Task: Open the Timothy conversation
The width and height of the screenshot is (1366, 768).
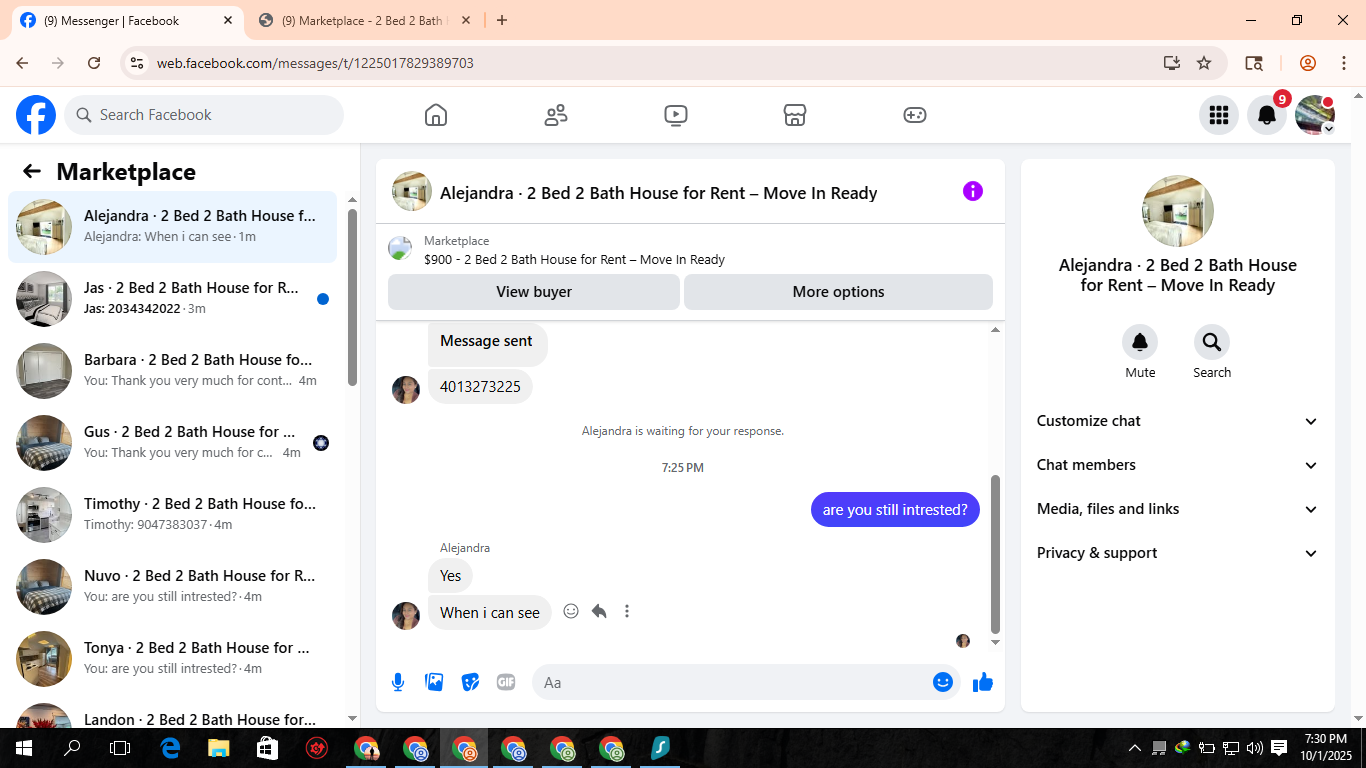Action: [x=172, y=515]
